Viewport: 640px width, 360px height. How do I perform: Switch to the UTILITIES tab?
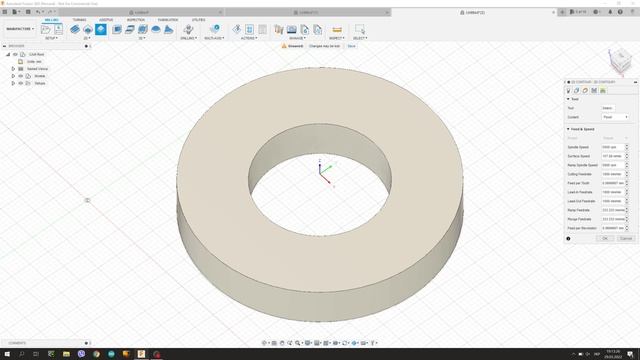[198, 20]
